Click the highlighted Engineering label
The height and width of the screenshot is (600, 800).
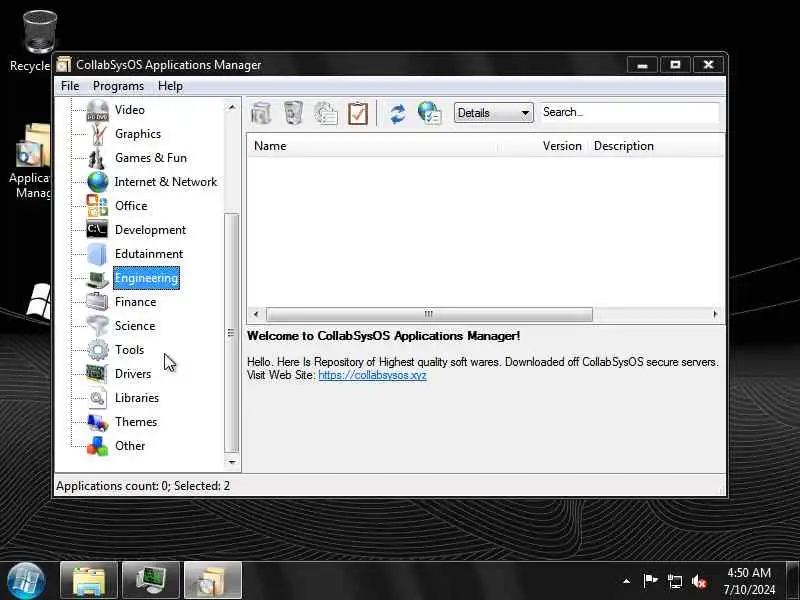coord(146,278)
